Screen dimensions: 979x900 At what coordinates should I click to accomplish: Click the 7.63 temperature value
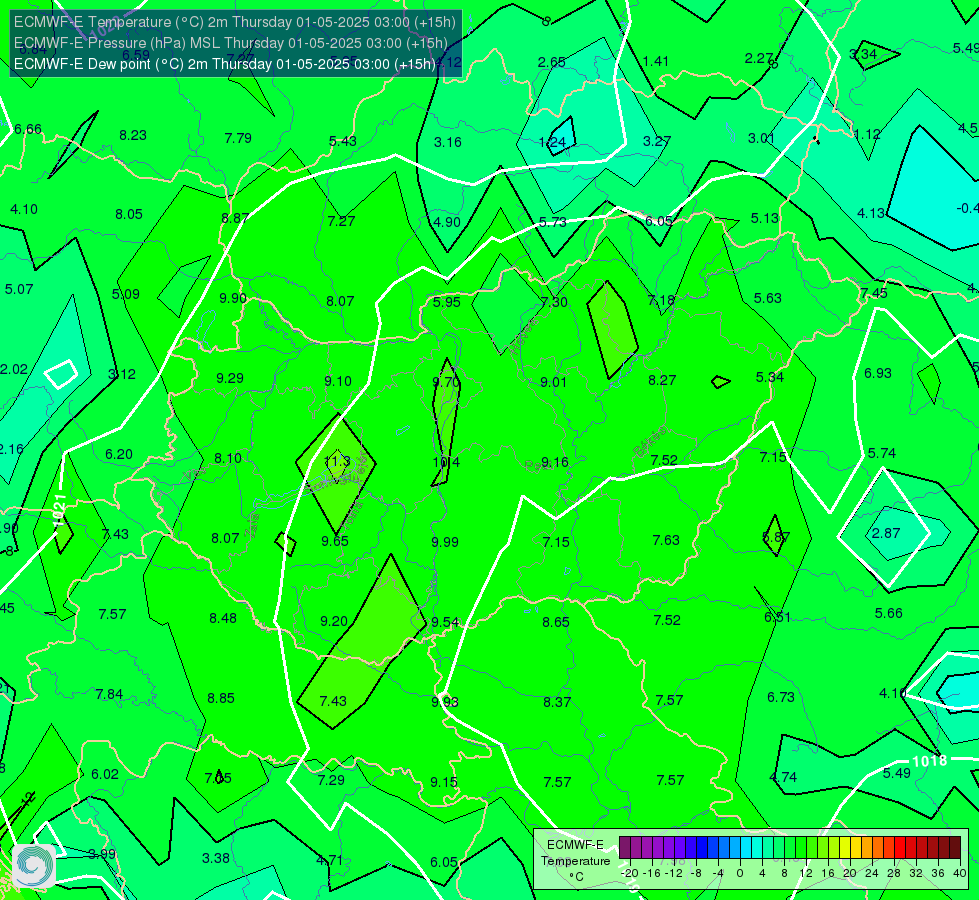(666, 540)
